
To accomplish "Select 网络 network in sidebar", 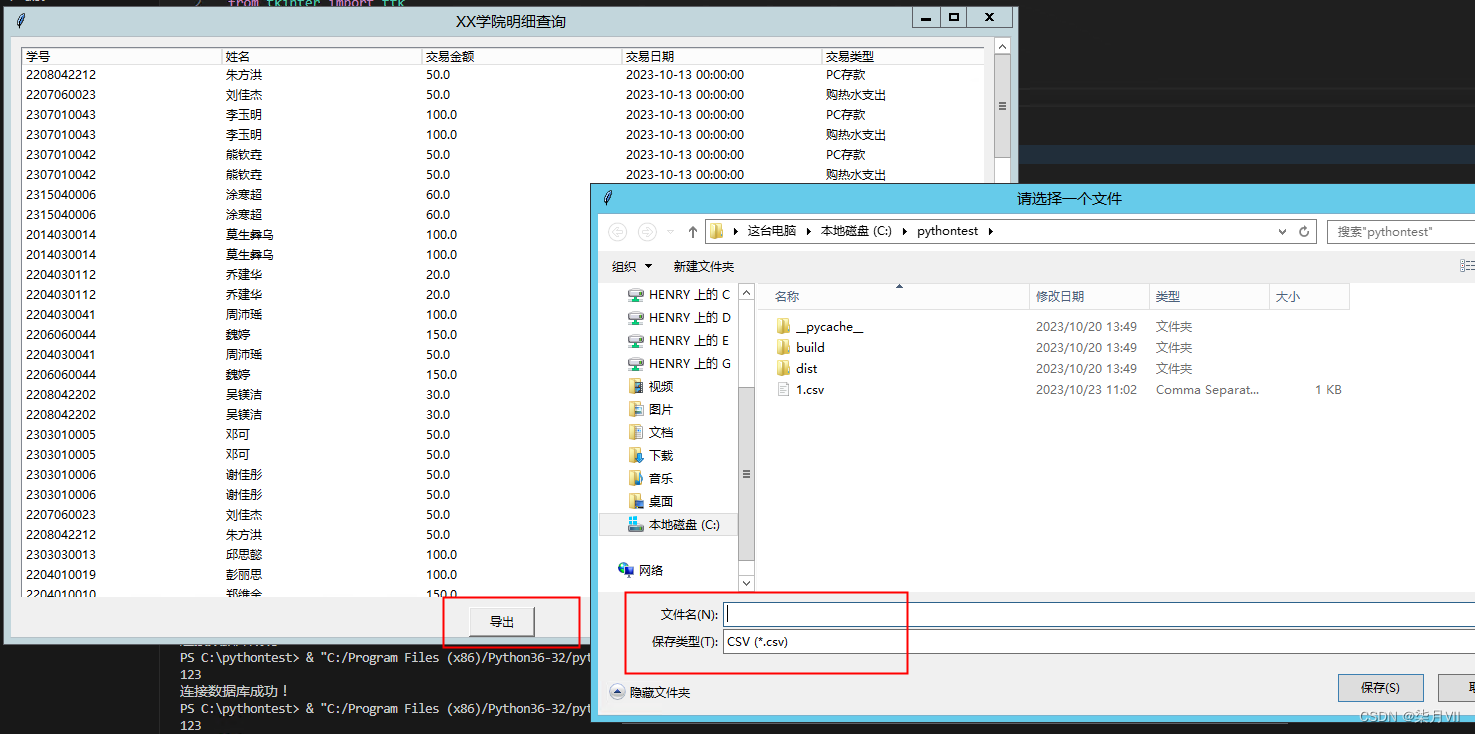I will (641, 571).
